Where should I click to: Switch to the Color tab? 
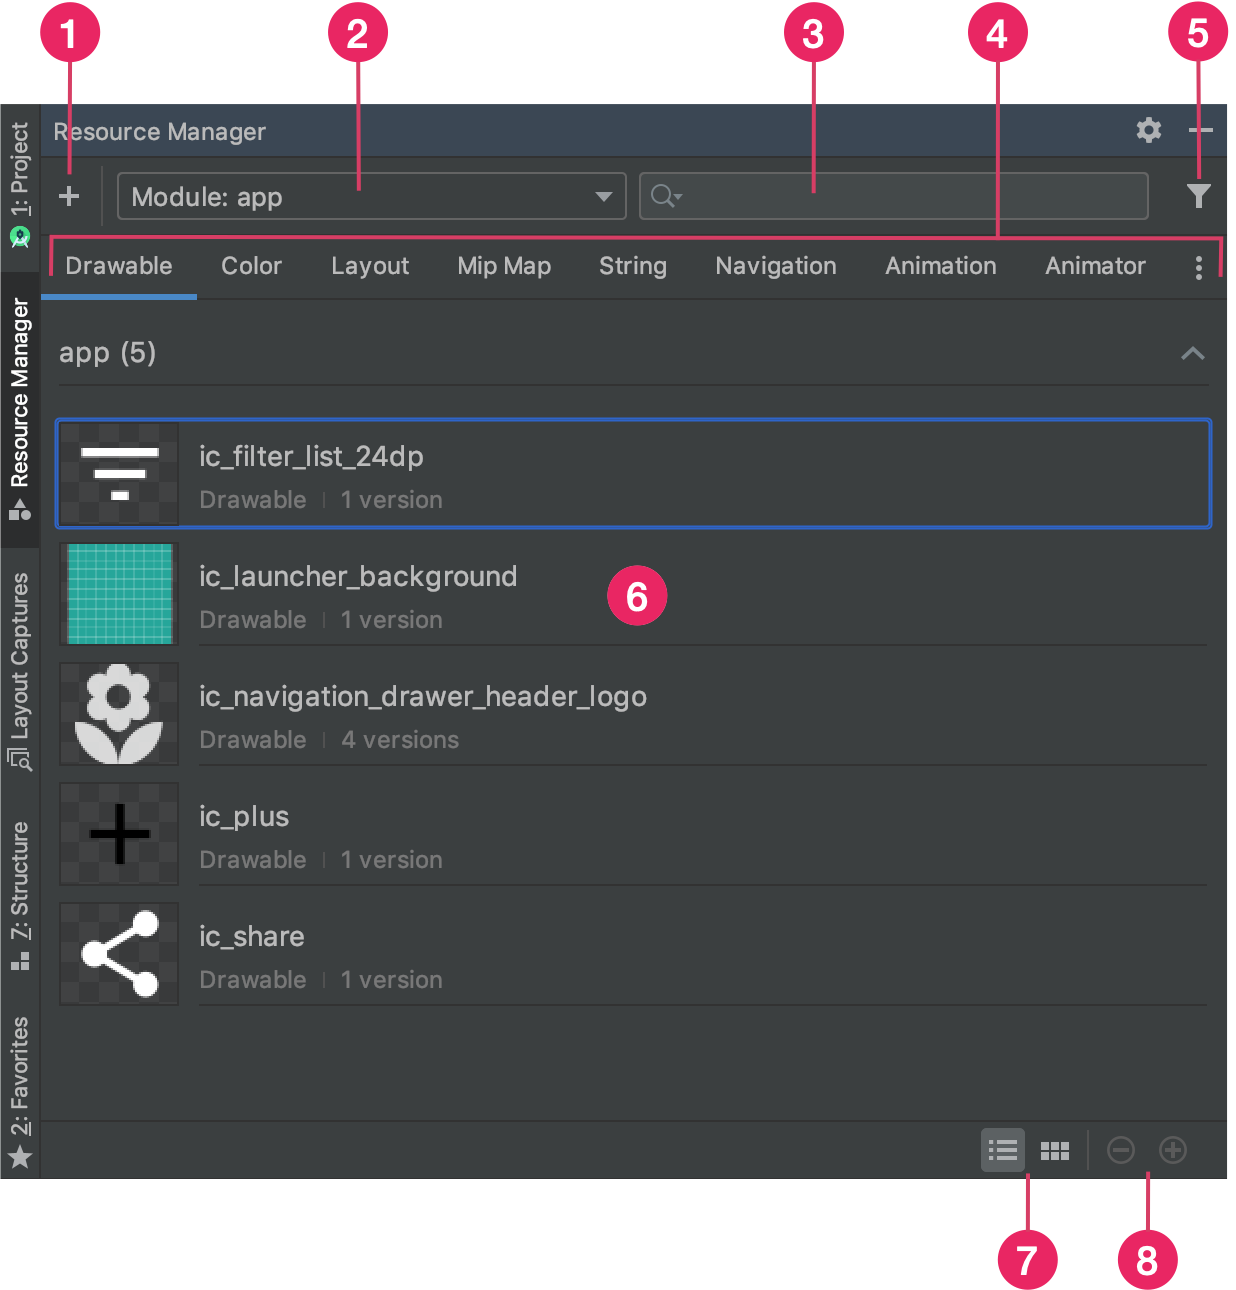251,266
